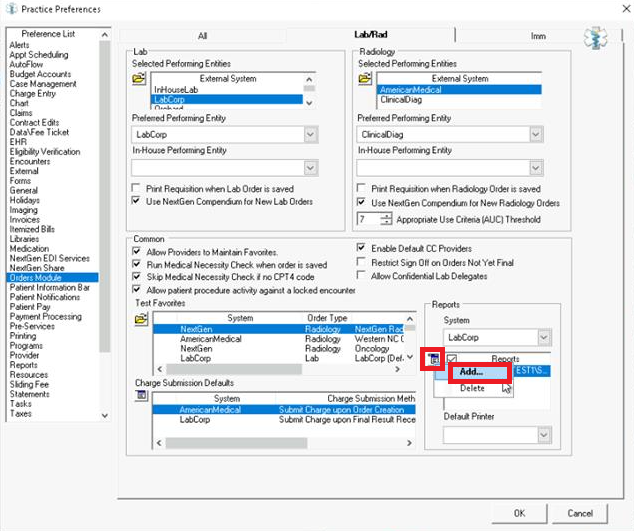Switch to the Imm tab
The image size is (634, 531).
(538, 36)
